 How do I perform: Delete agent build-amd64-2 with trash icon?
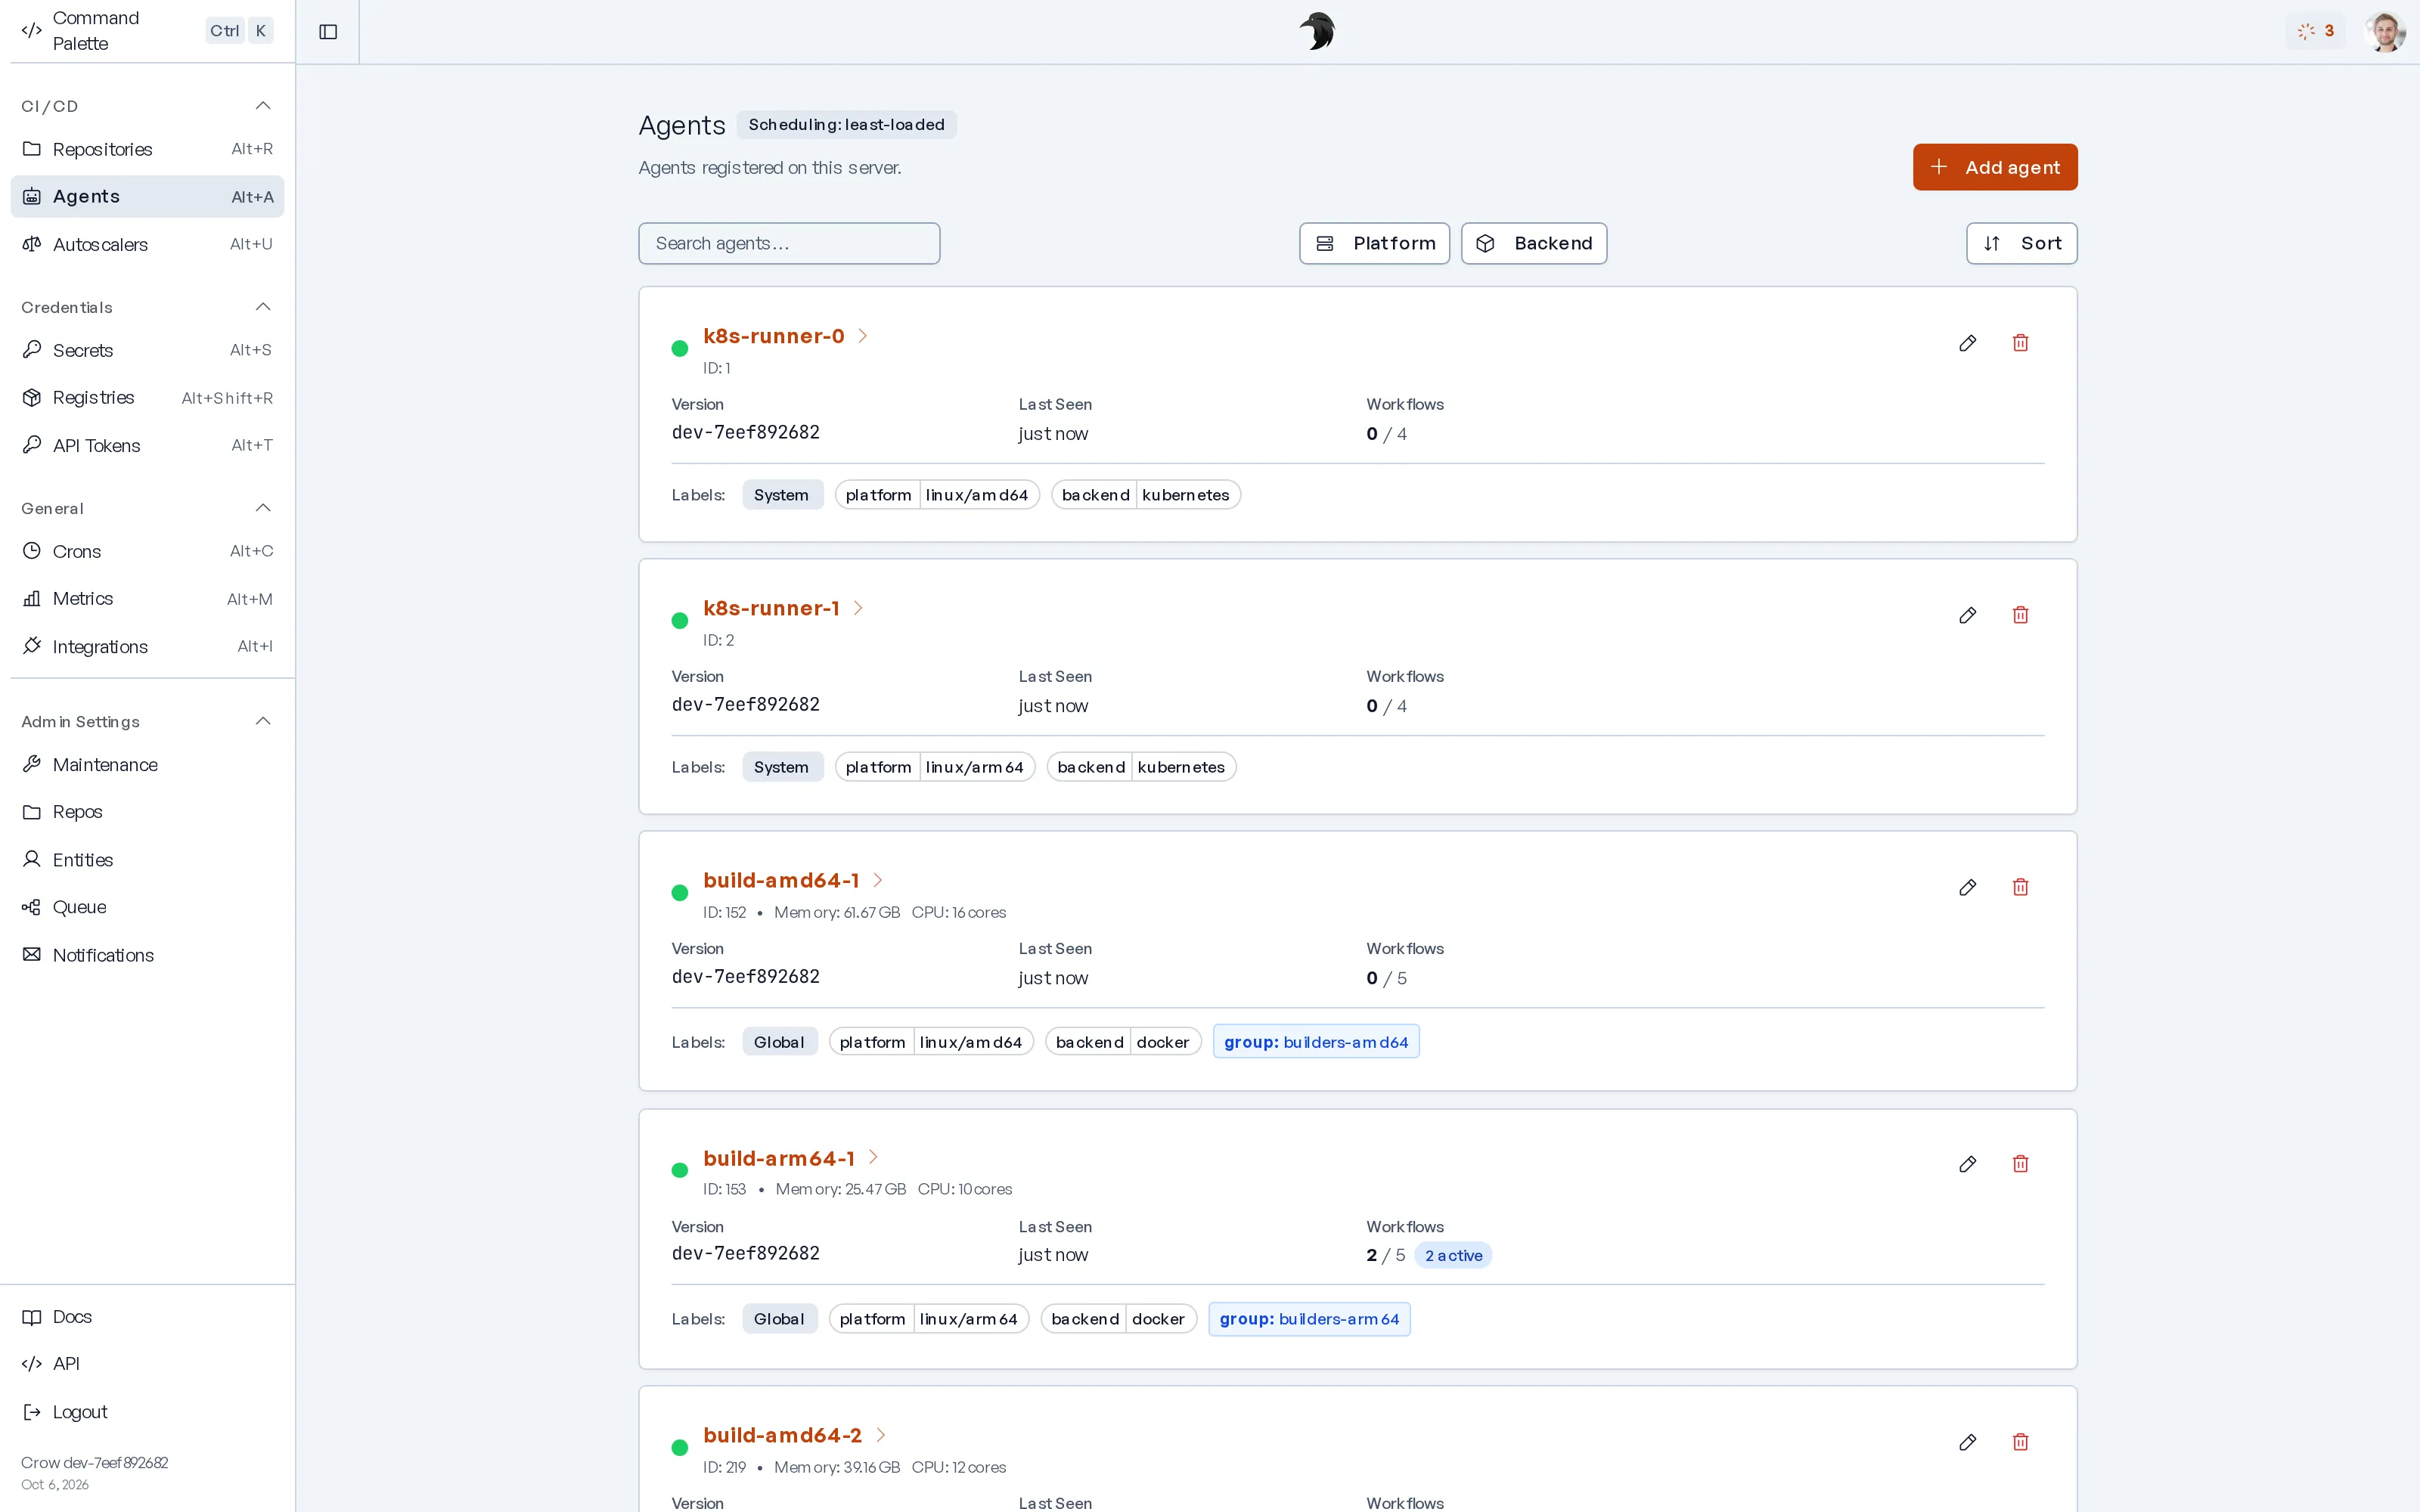click(2020, 1442)
